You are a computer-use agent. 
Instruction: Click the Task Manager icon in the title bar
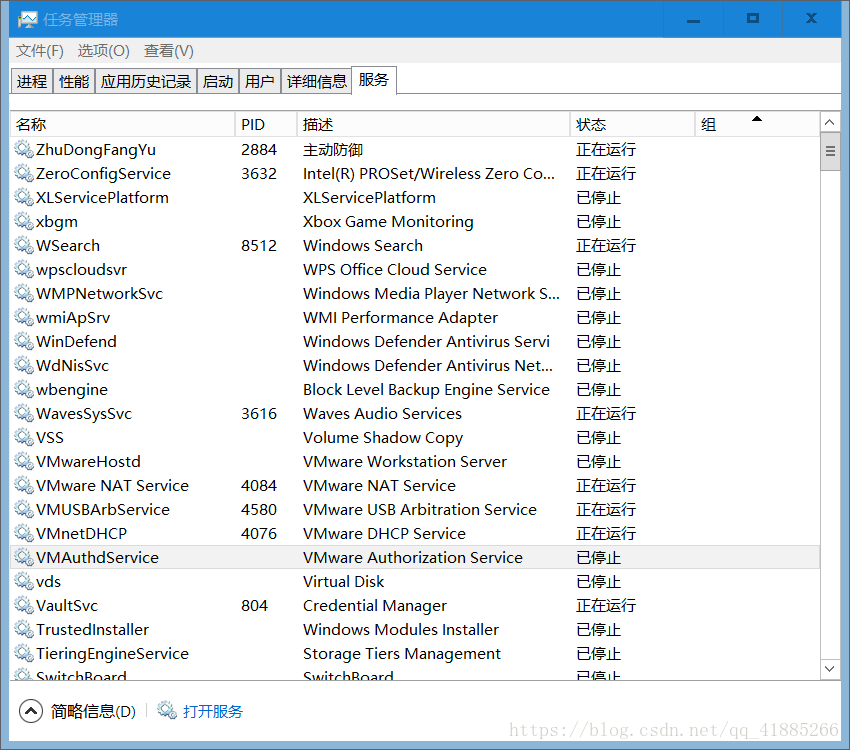point(27,20)
